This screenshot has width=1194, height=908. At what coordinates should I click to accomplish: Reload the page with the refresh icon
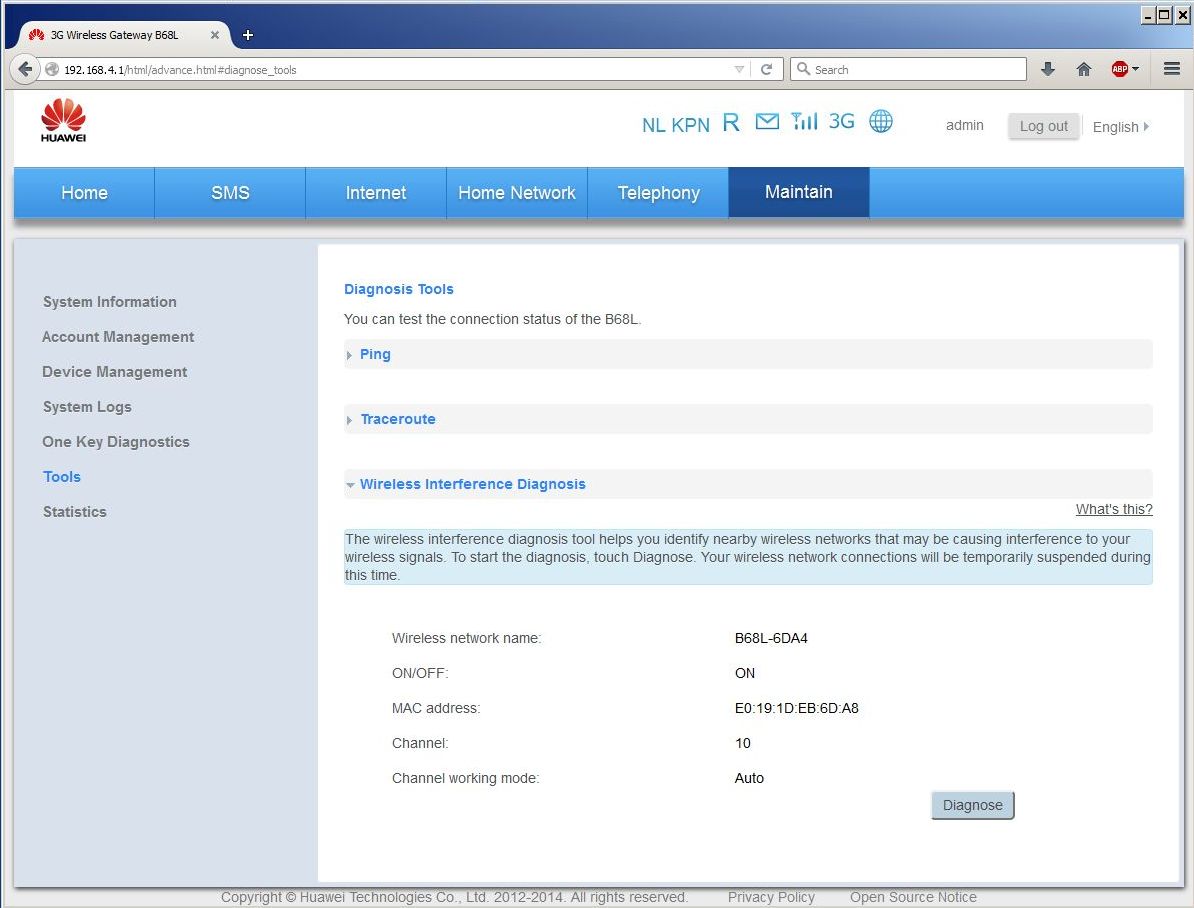(767, 69)
